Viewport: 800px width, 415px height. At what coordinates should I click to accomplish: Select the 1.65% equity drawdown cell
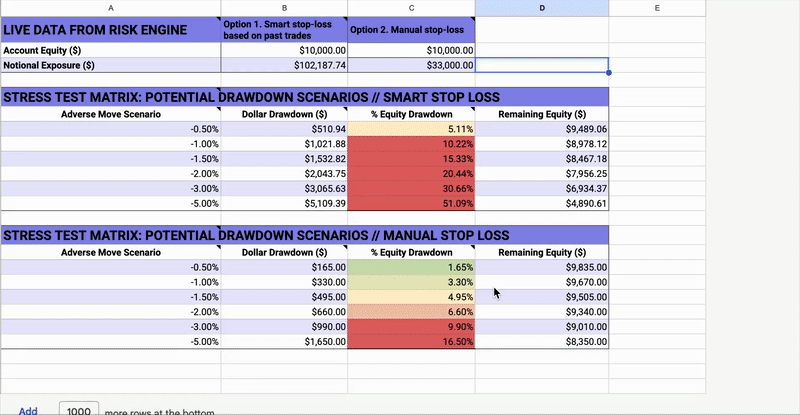[411, 267]
